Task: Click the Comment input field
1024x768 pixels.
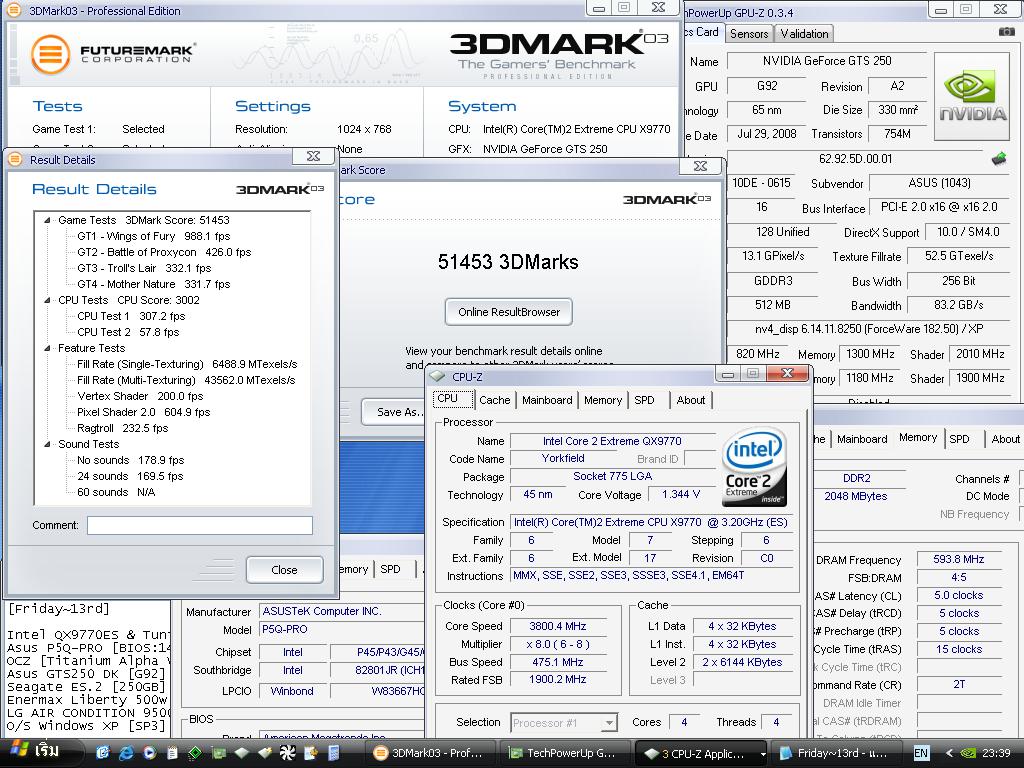Action: (200, 525)
